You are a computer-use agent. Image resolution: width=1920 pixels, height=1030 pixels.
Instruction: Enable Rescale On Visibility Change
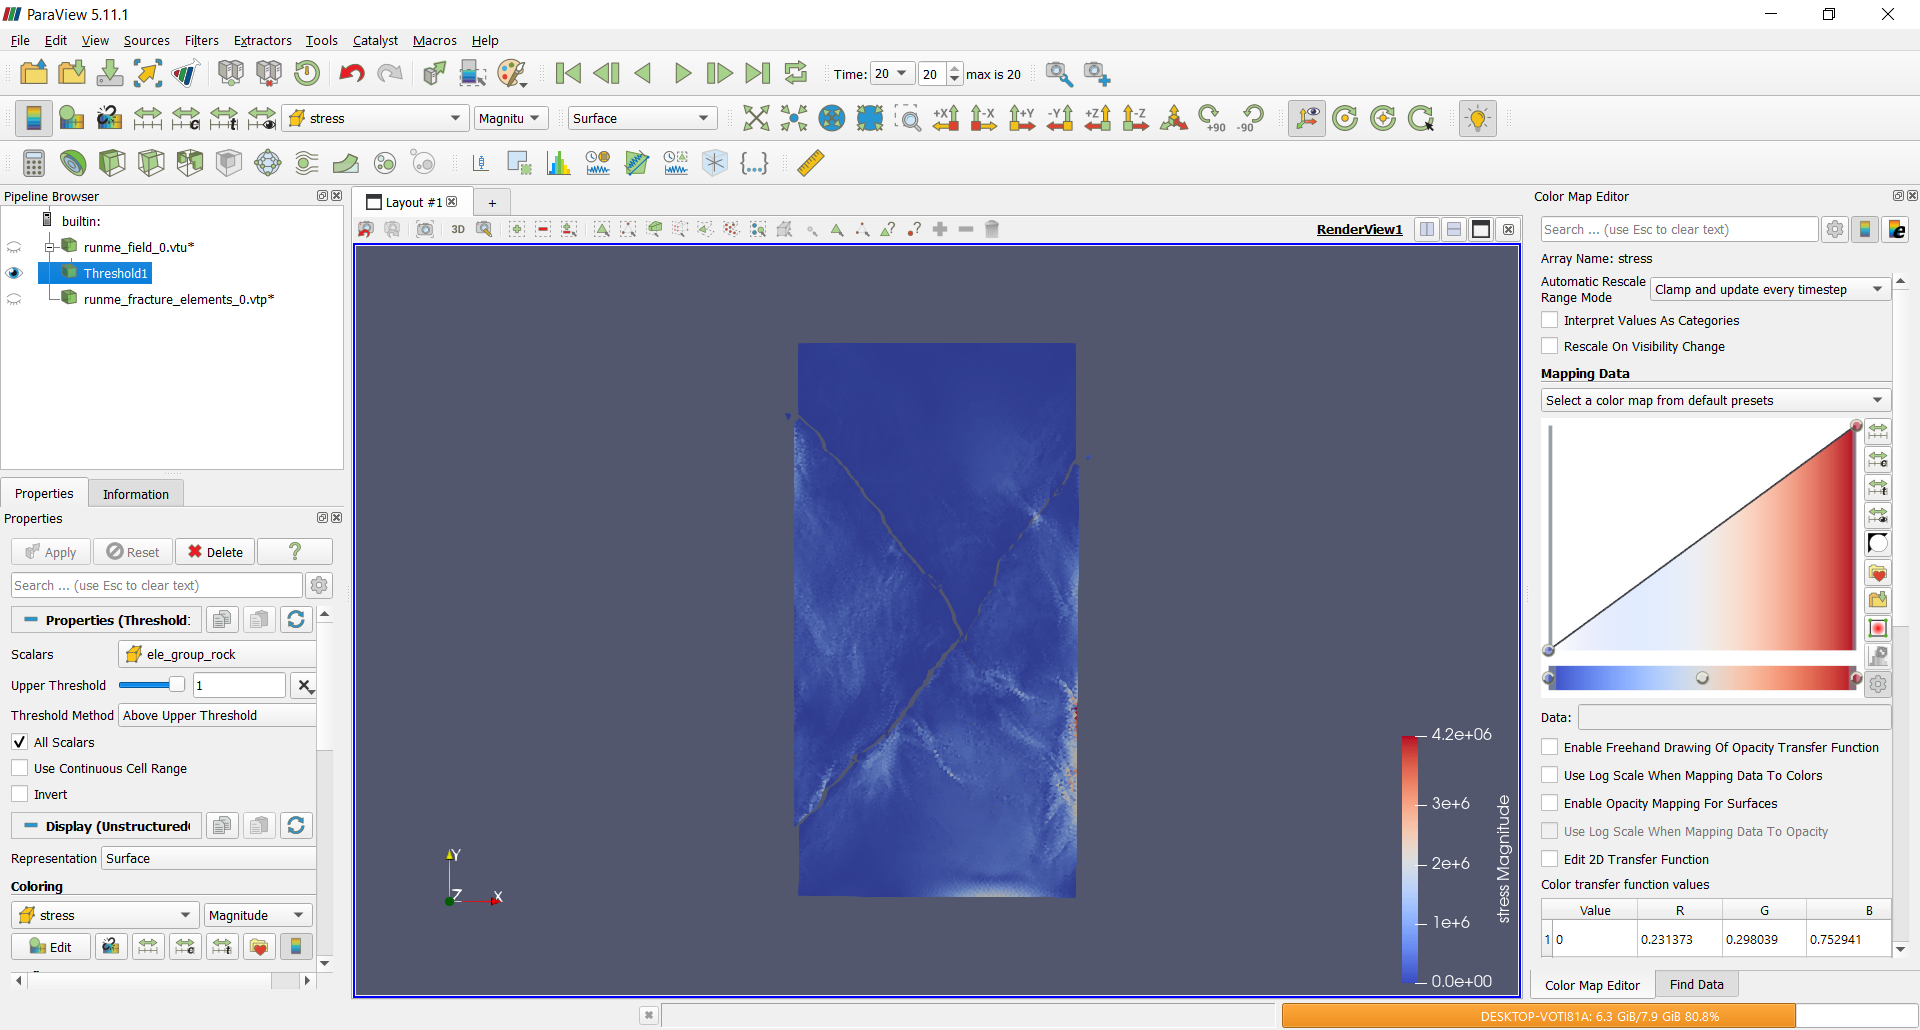(x=1550, y=346)
